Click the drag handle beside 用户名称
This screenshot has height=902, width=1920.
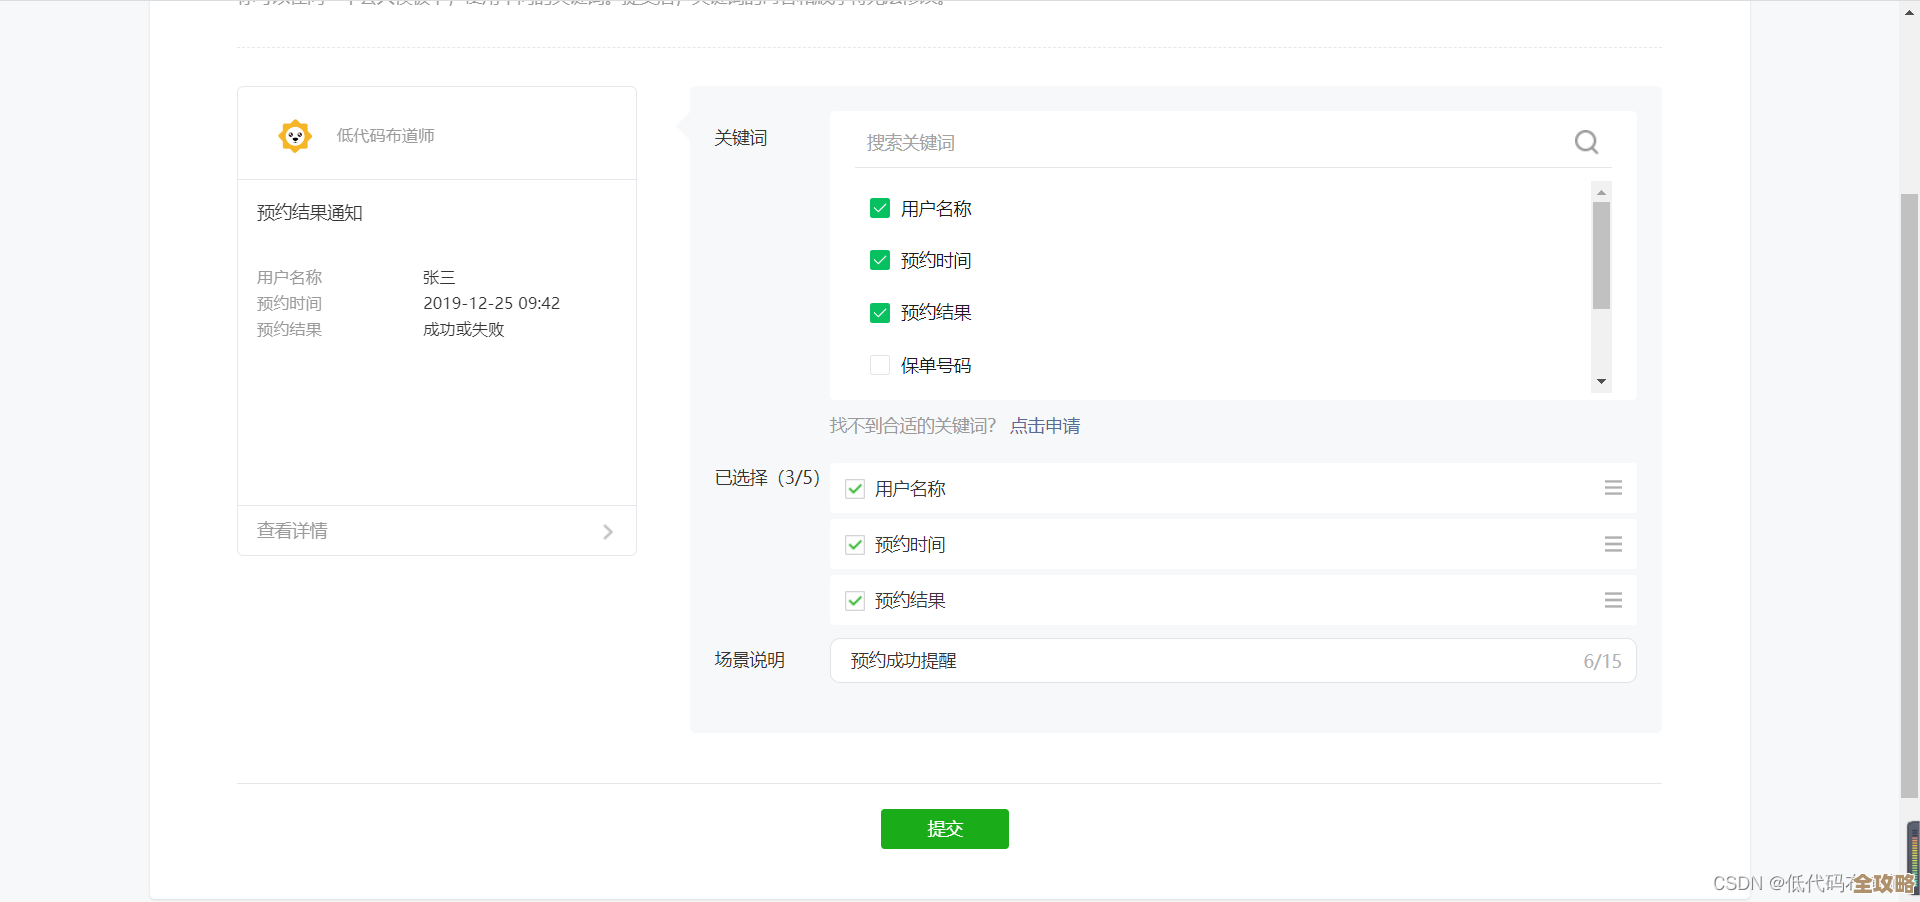pos(1612,488)
